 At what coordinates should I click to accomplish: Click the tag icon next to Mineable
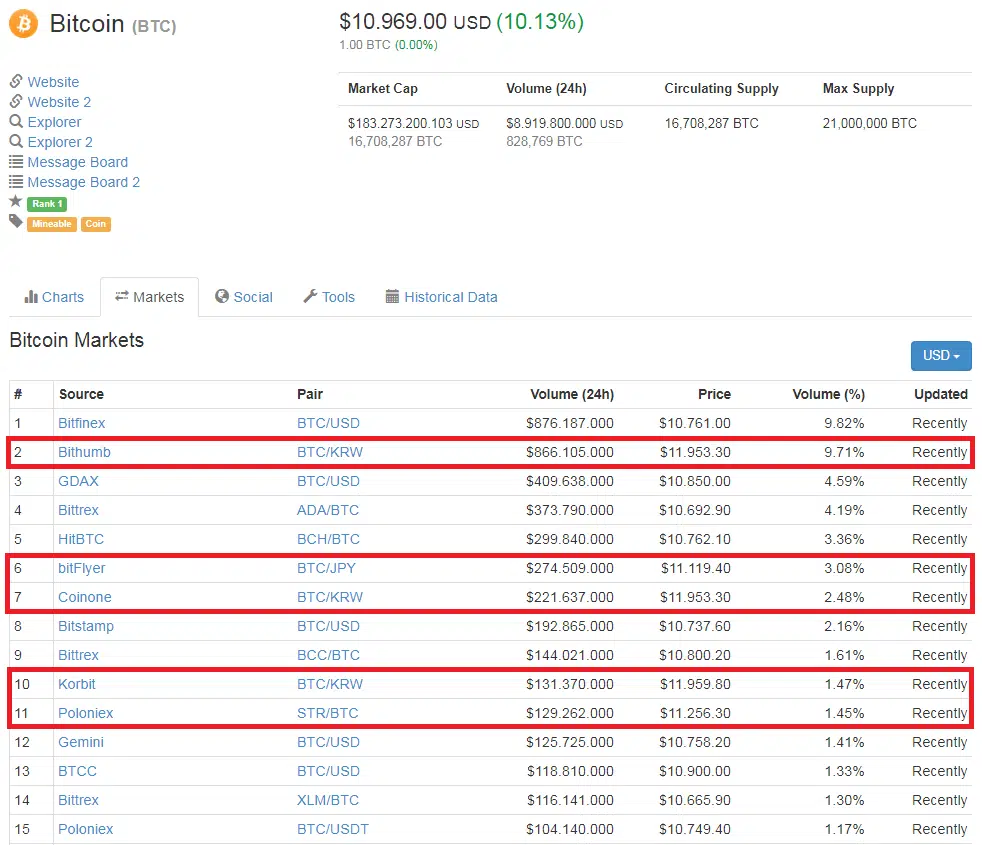coord(16,221)
